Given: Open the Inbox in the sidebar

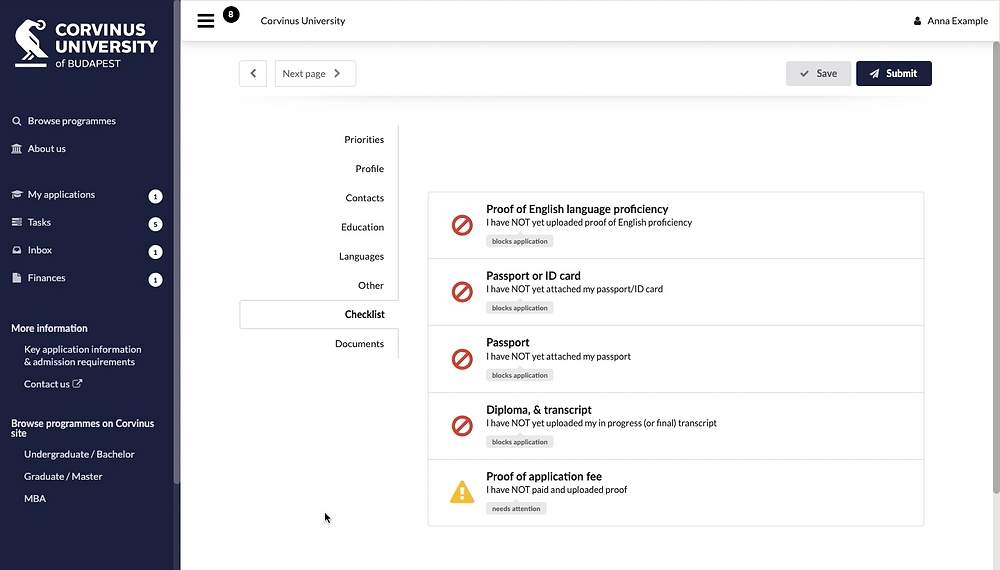Looking at the screenshot, I should (40, 250).
